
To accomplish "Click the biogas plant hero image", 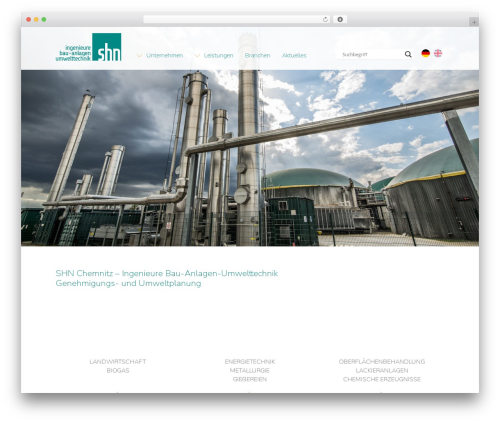I will (250, 158).
